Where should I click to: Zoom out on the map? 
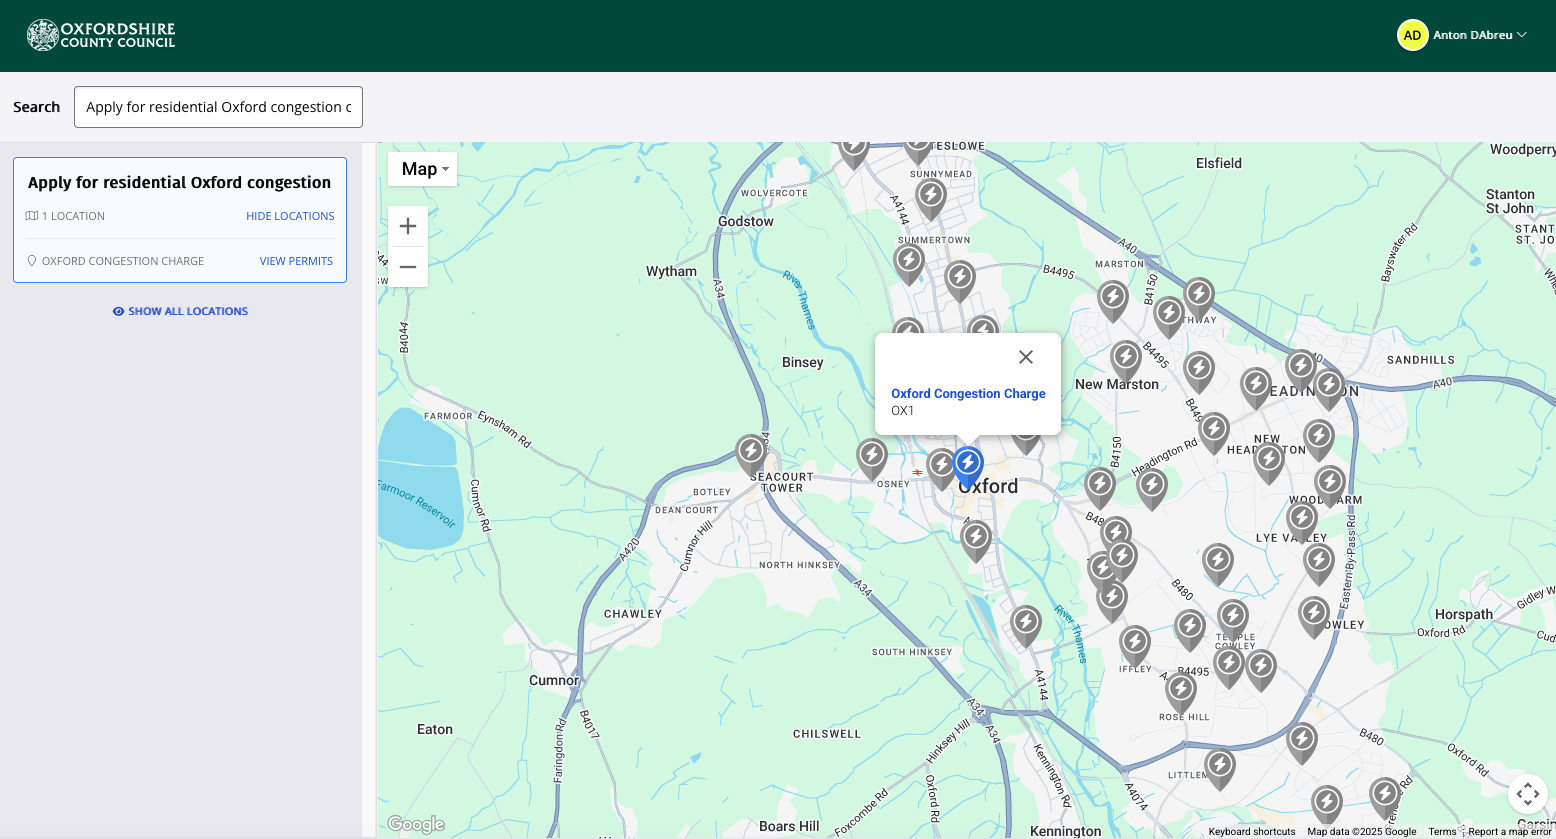click(x=408, y=267)
